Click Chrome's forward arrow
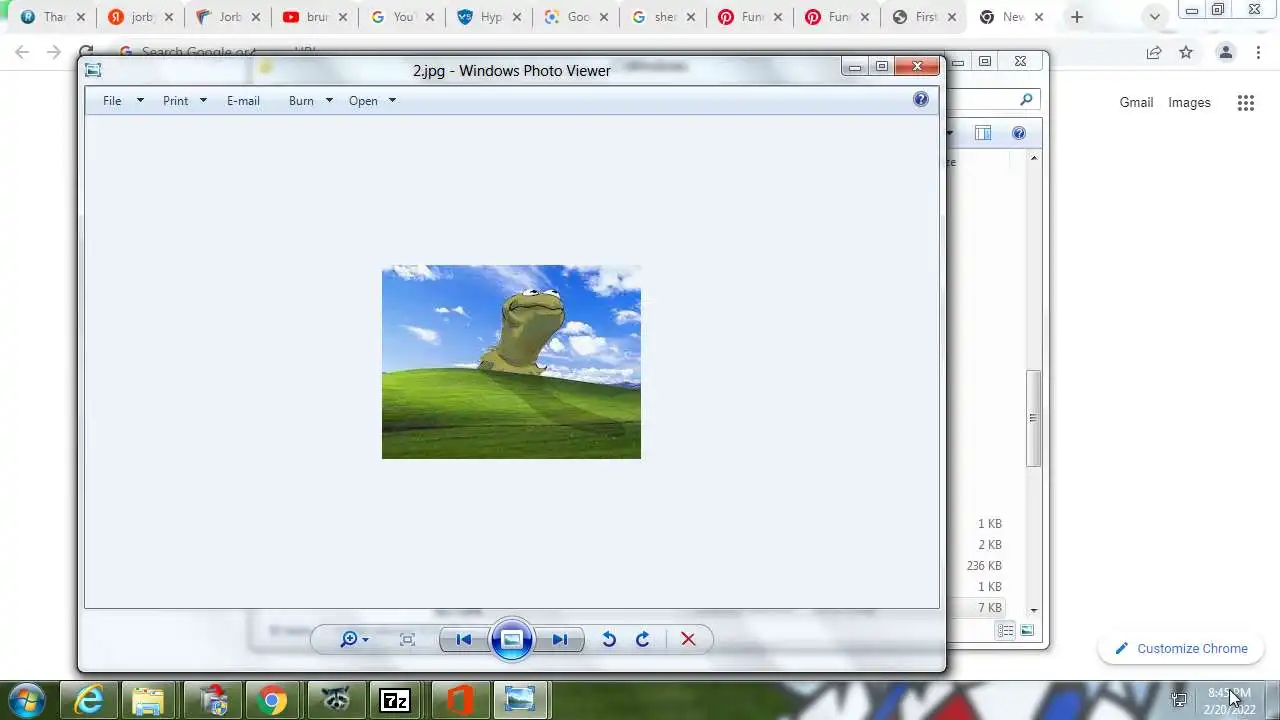Screen dimensions: 1280x720 click(x=54, y=52)
